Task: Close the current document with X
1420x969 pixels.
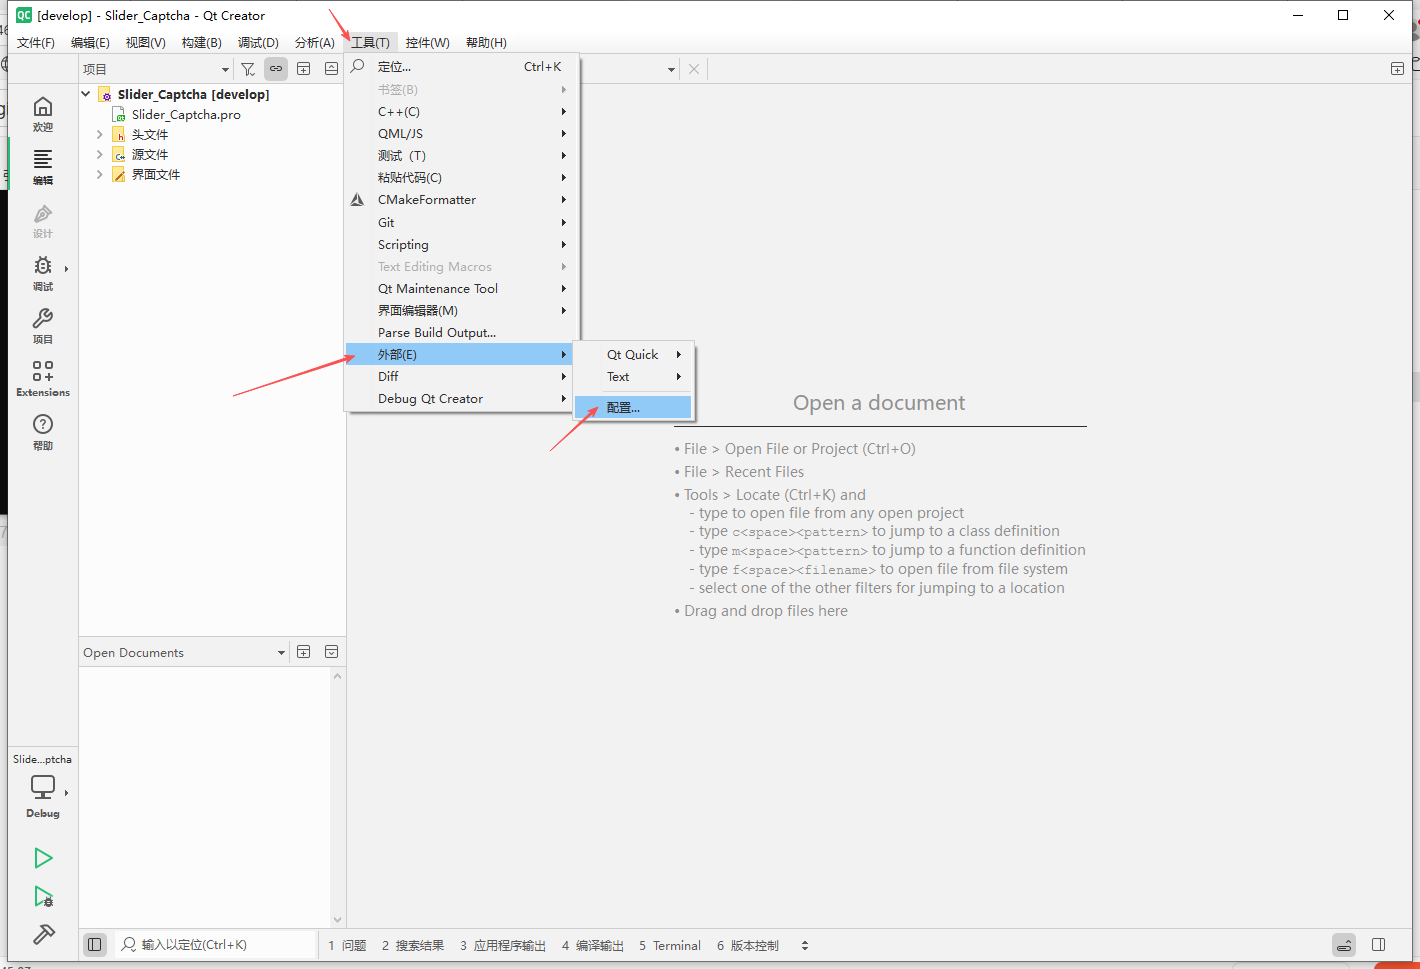Action: click(694, 69)
